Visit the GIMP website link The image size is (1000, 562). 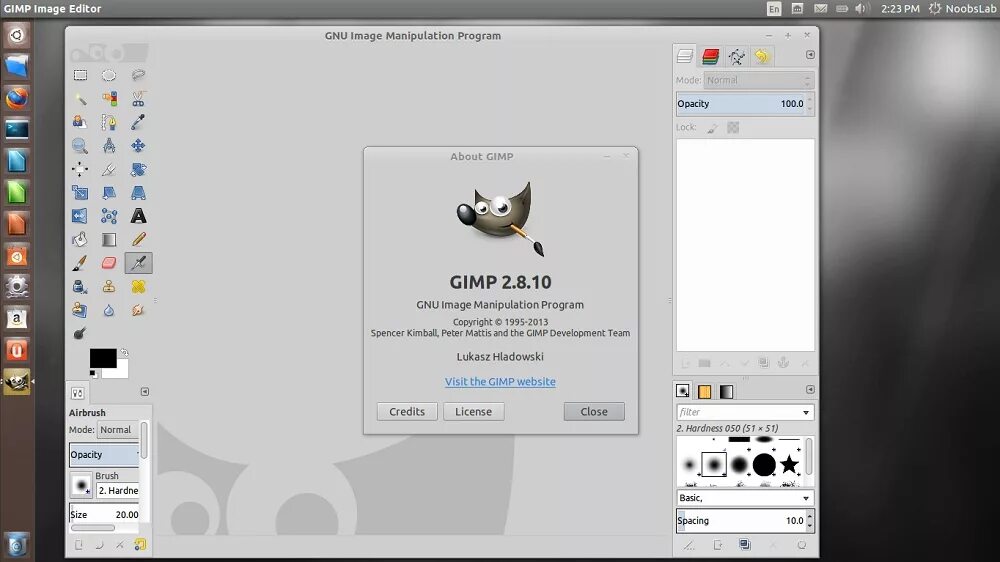pyautogui.click(x=500, y=381)
